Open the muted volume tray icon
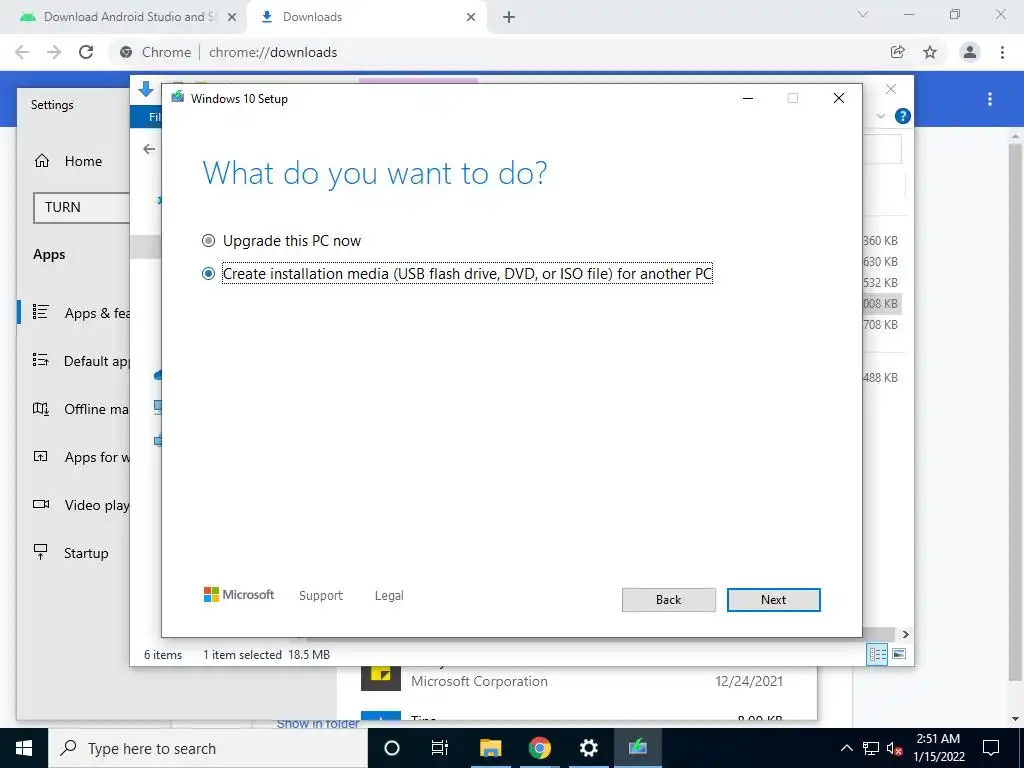The image size is (1024, 768). 894,748
